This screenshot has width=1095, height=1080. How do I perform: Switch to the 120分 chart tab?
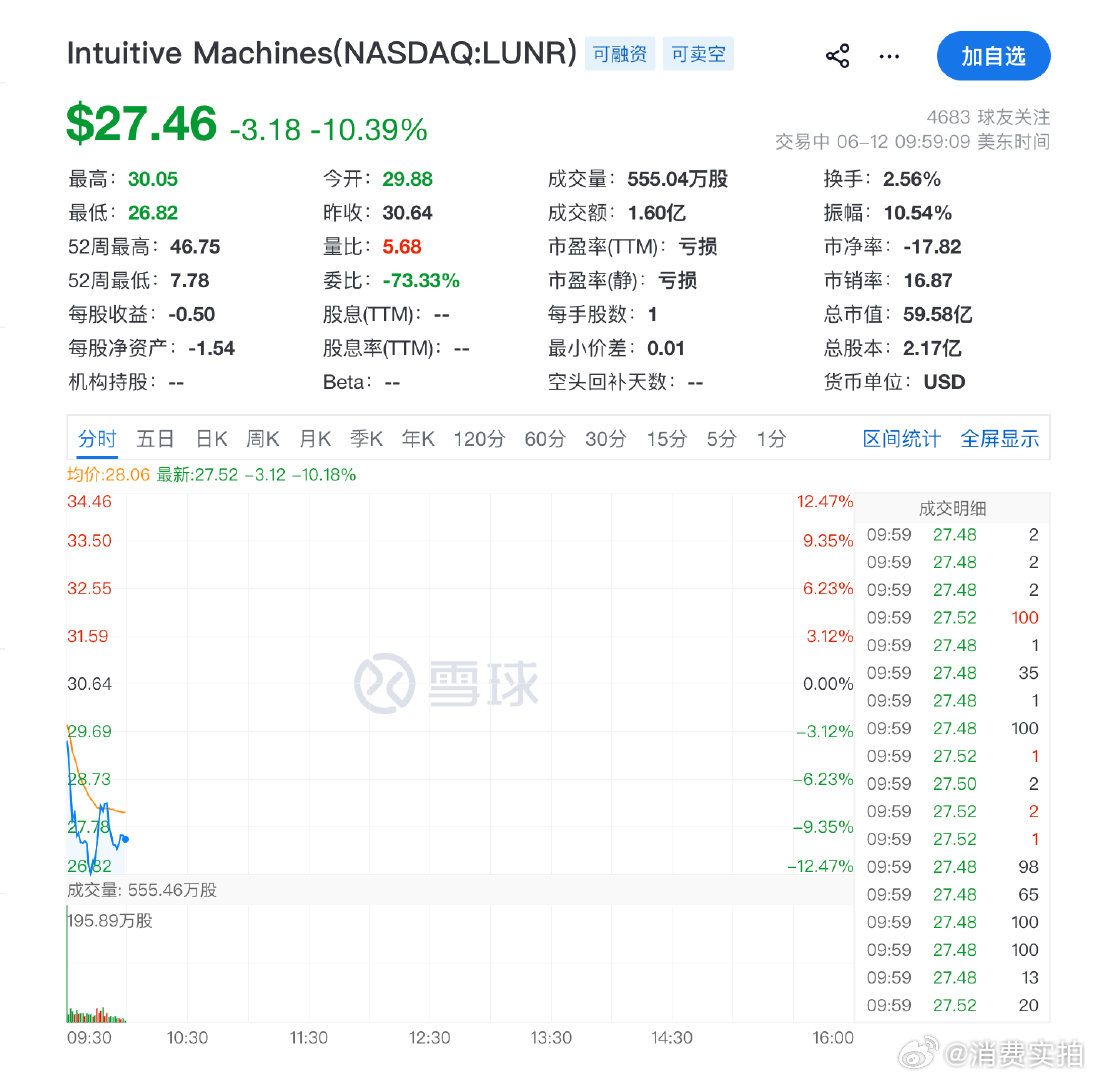click(x=479, y=438)
